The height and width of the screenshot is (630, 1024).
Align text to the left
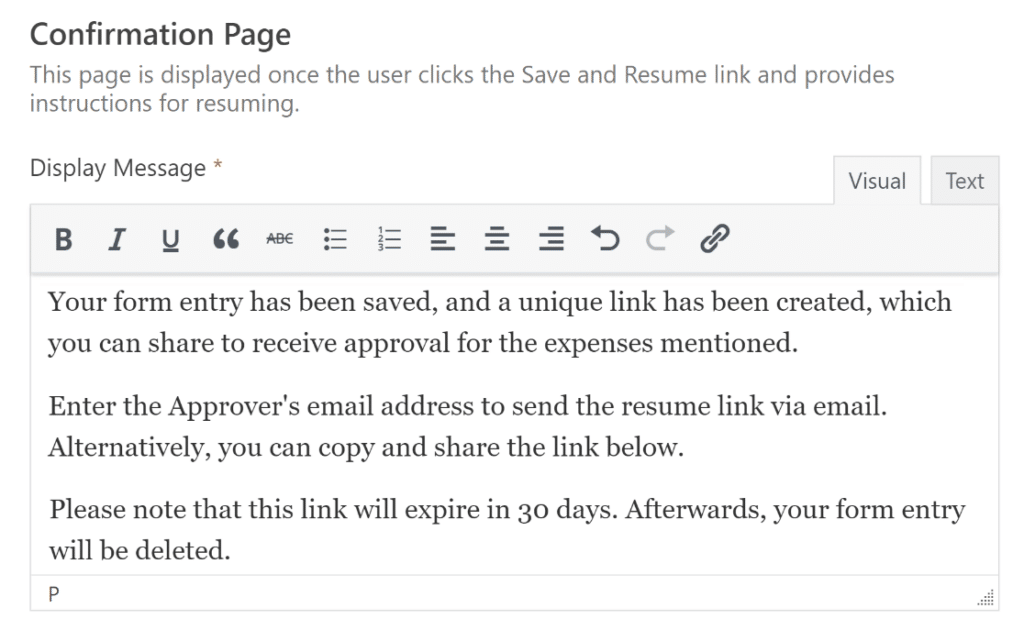coord(442,239)
